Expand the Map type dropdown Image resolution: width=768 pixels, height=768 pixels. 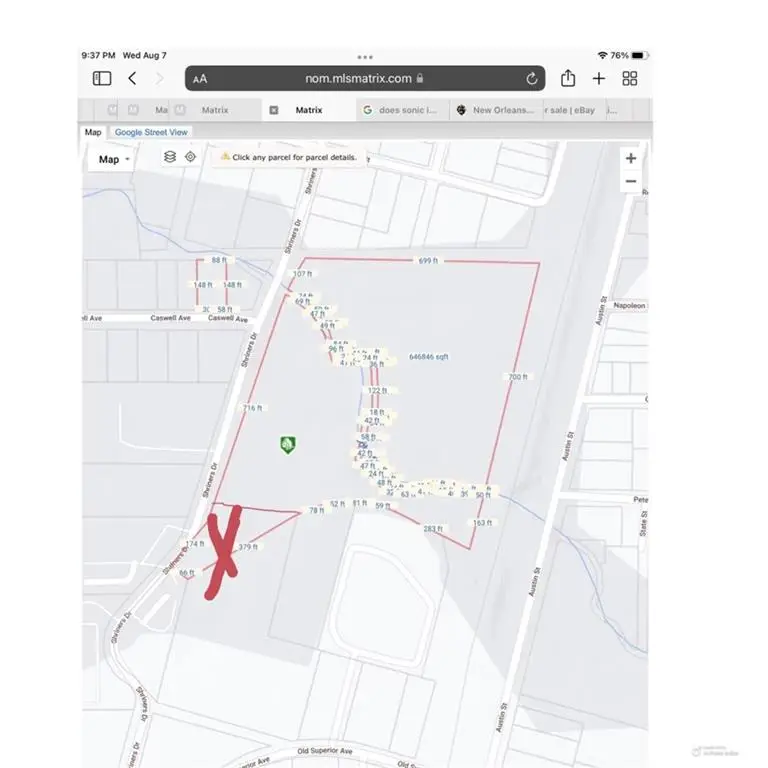[114, 159]
